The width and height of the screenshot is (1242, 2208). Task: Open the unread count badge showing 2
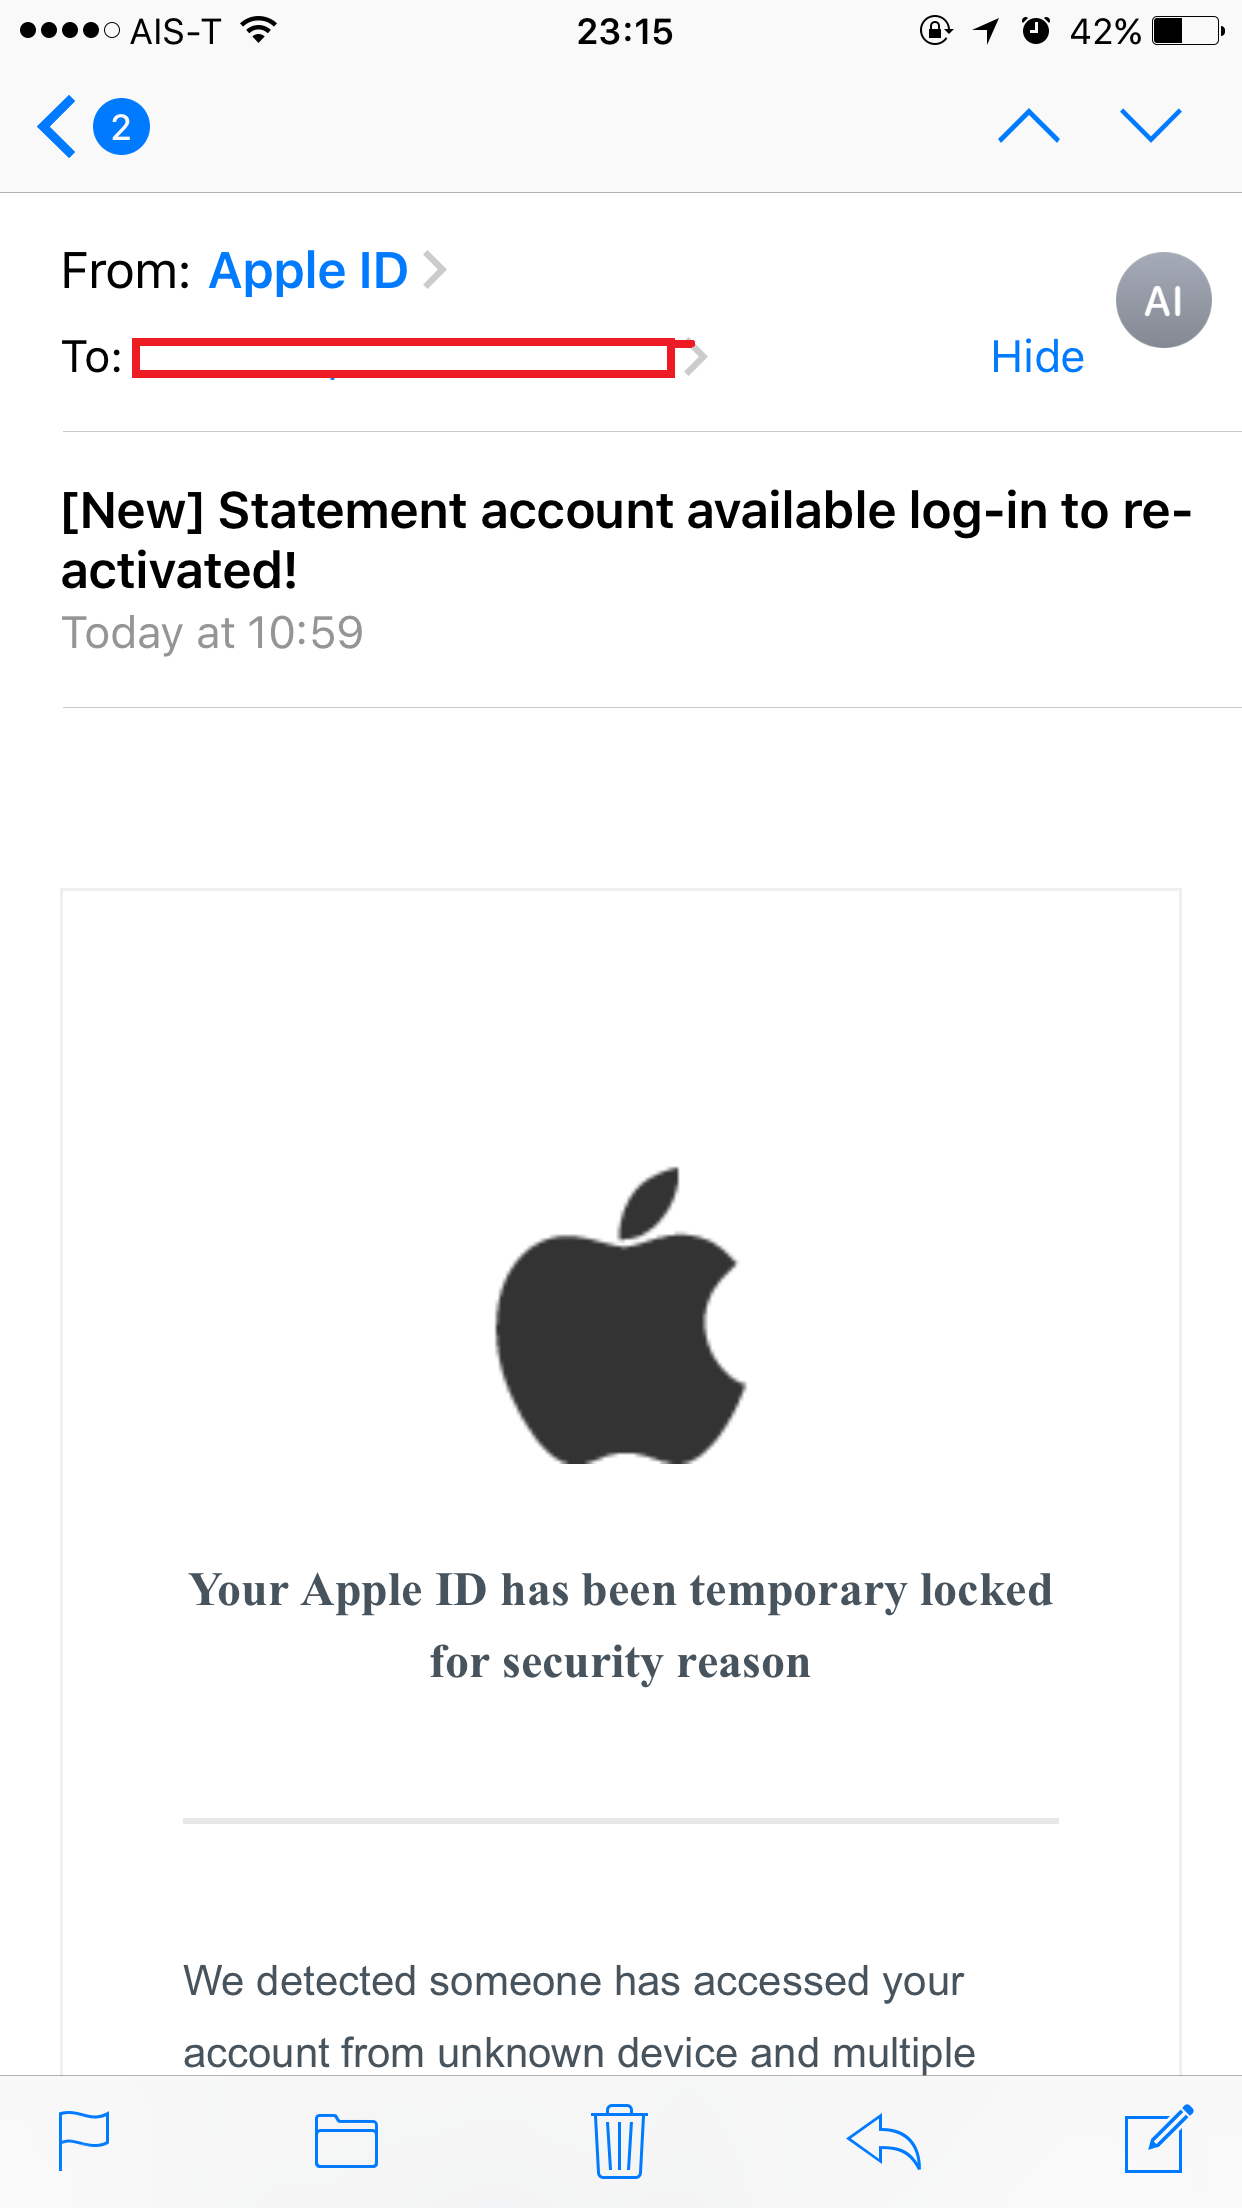(x=121, y=127)
